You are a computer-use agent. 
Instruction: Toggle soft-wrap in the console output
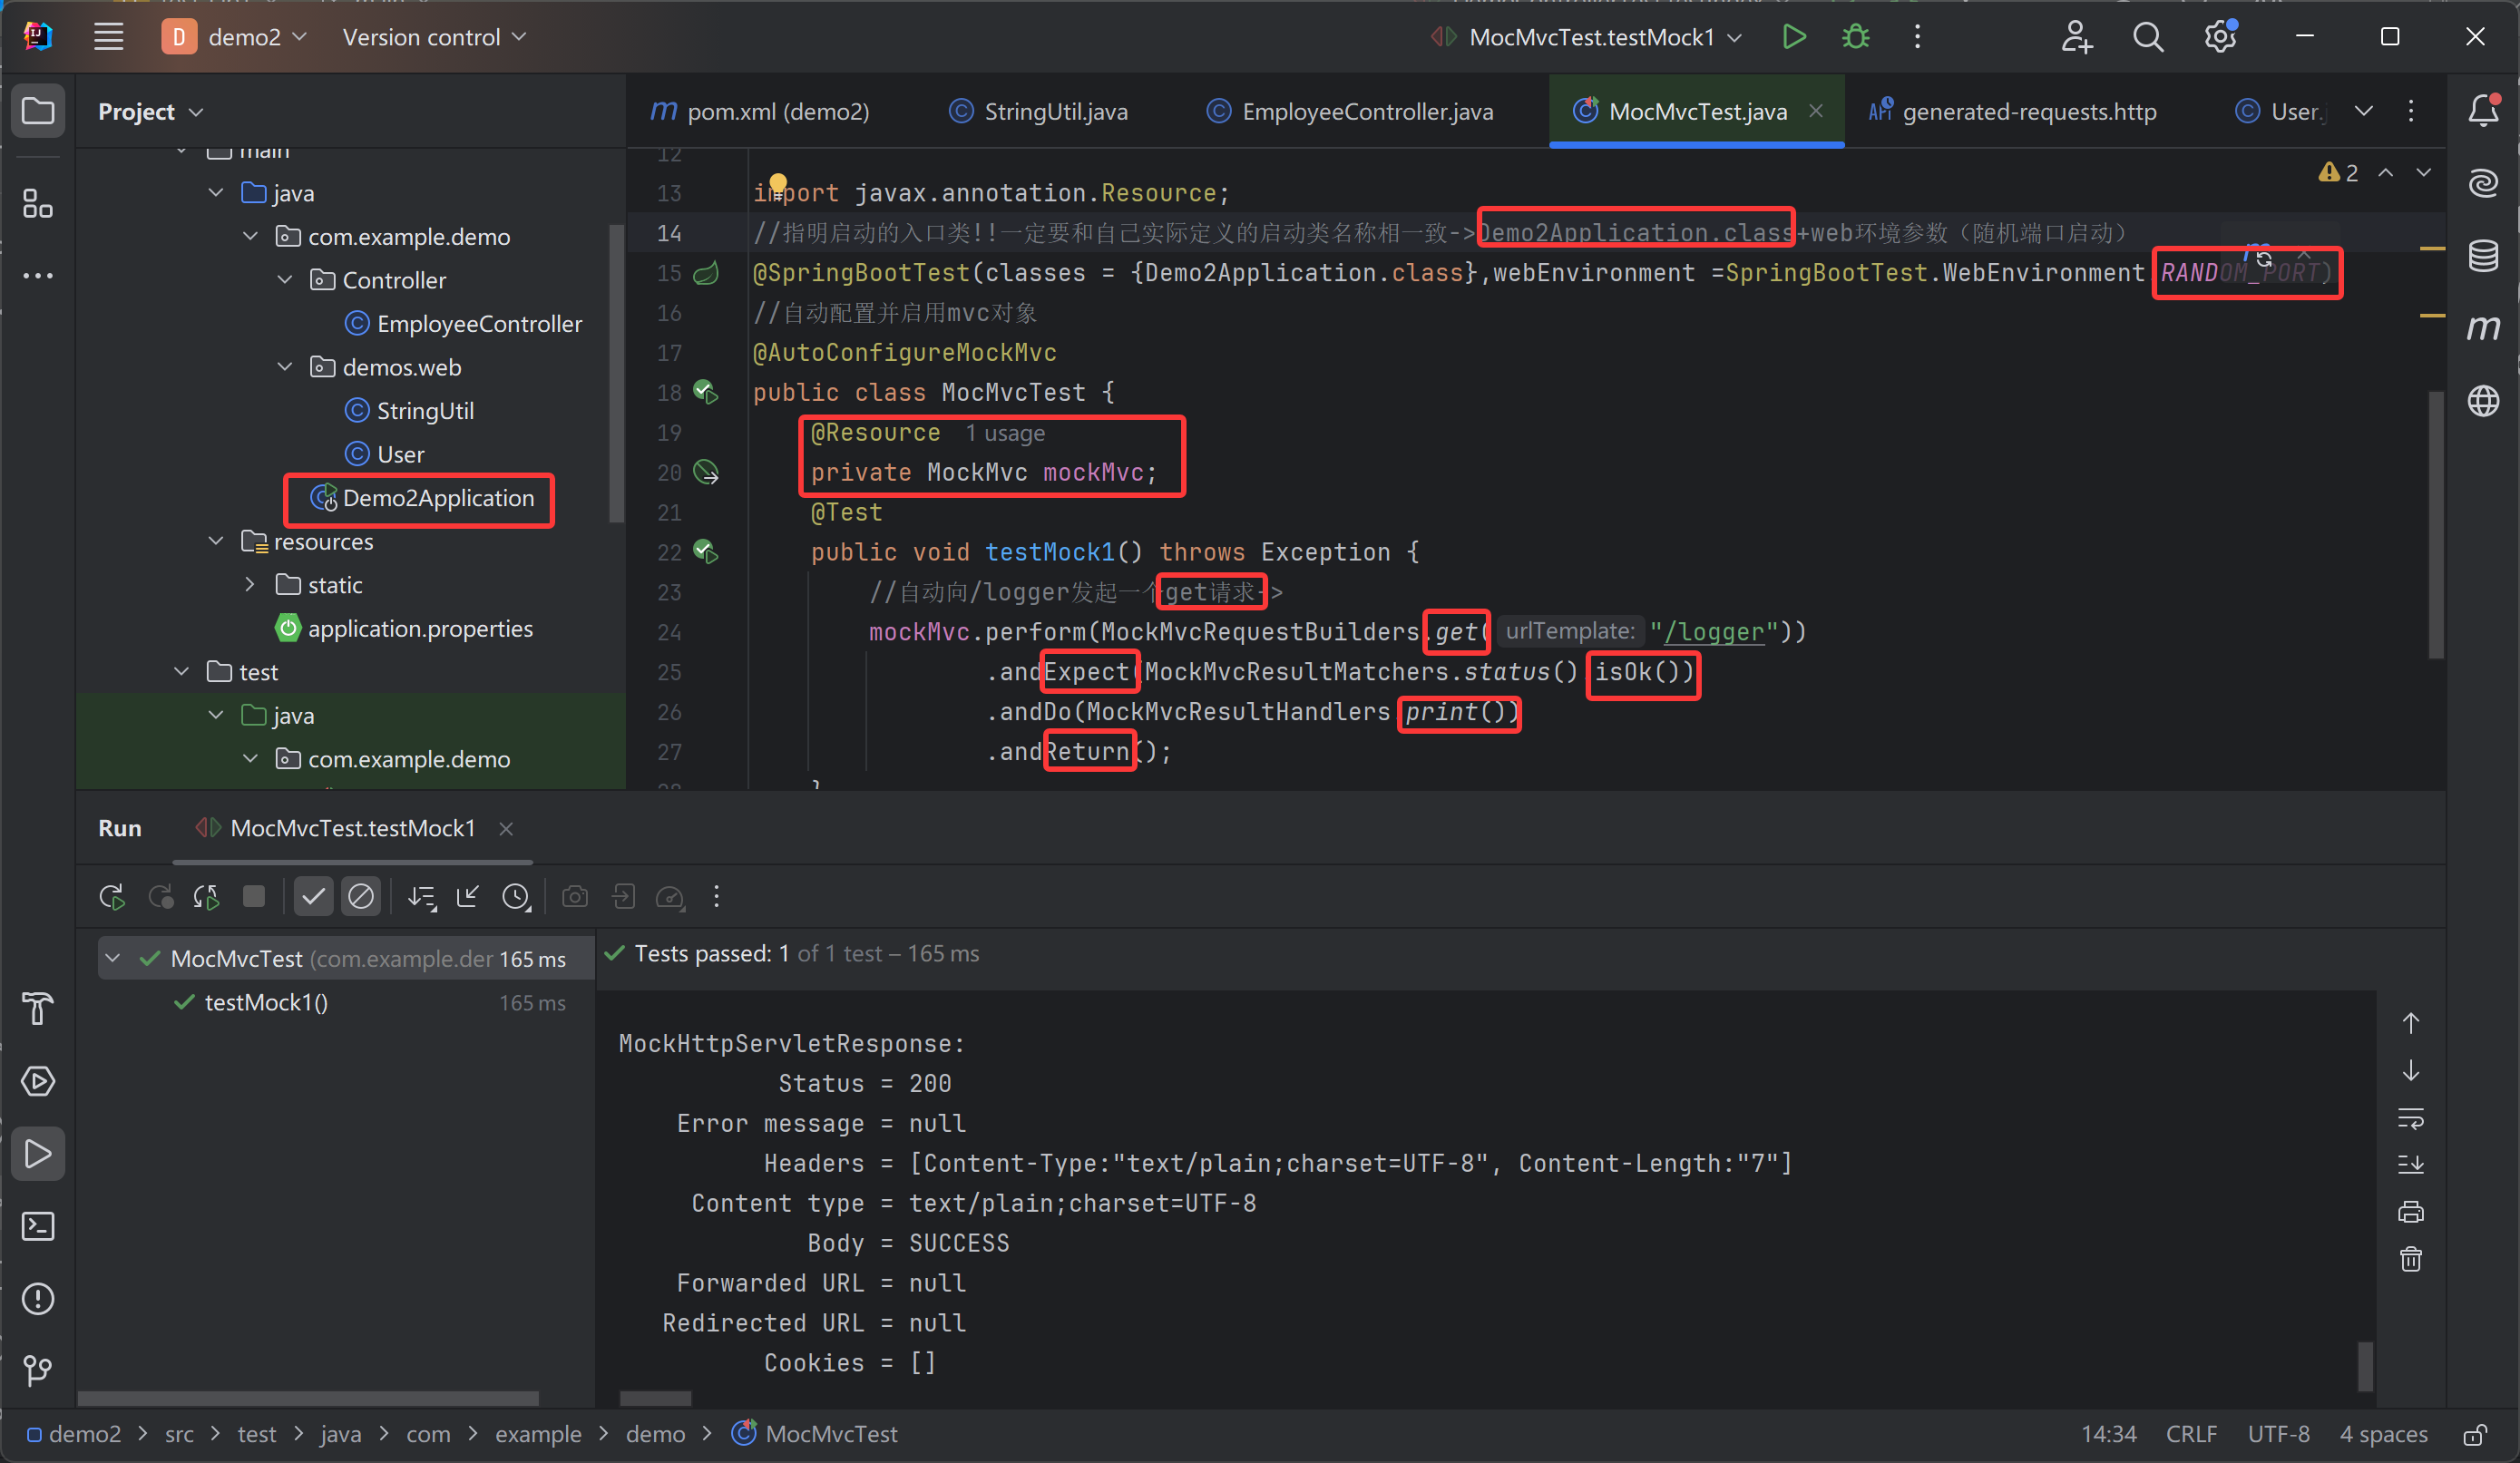coord(2411,1118)
